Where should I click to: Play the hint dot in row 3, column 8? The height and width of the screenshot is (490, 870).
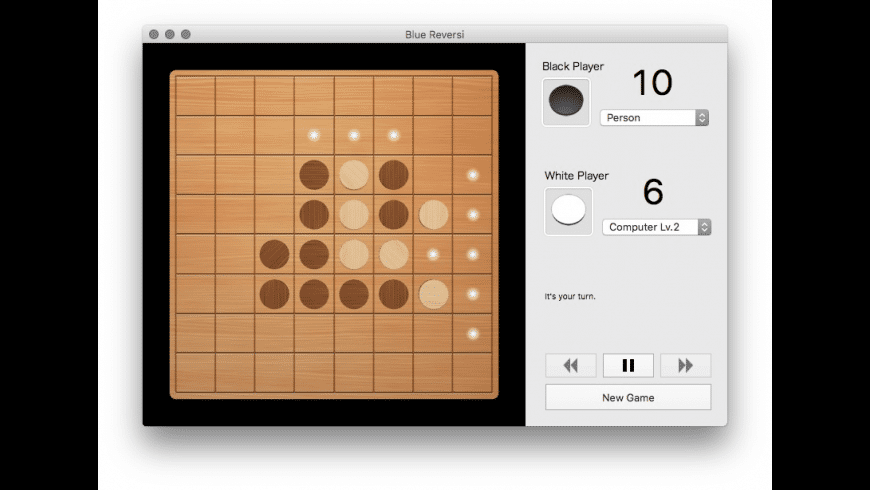(x=473, y=175)
